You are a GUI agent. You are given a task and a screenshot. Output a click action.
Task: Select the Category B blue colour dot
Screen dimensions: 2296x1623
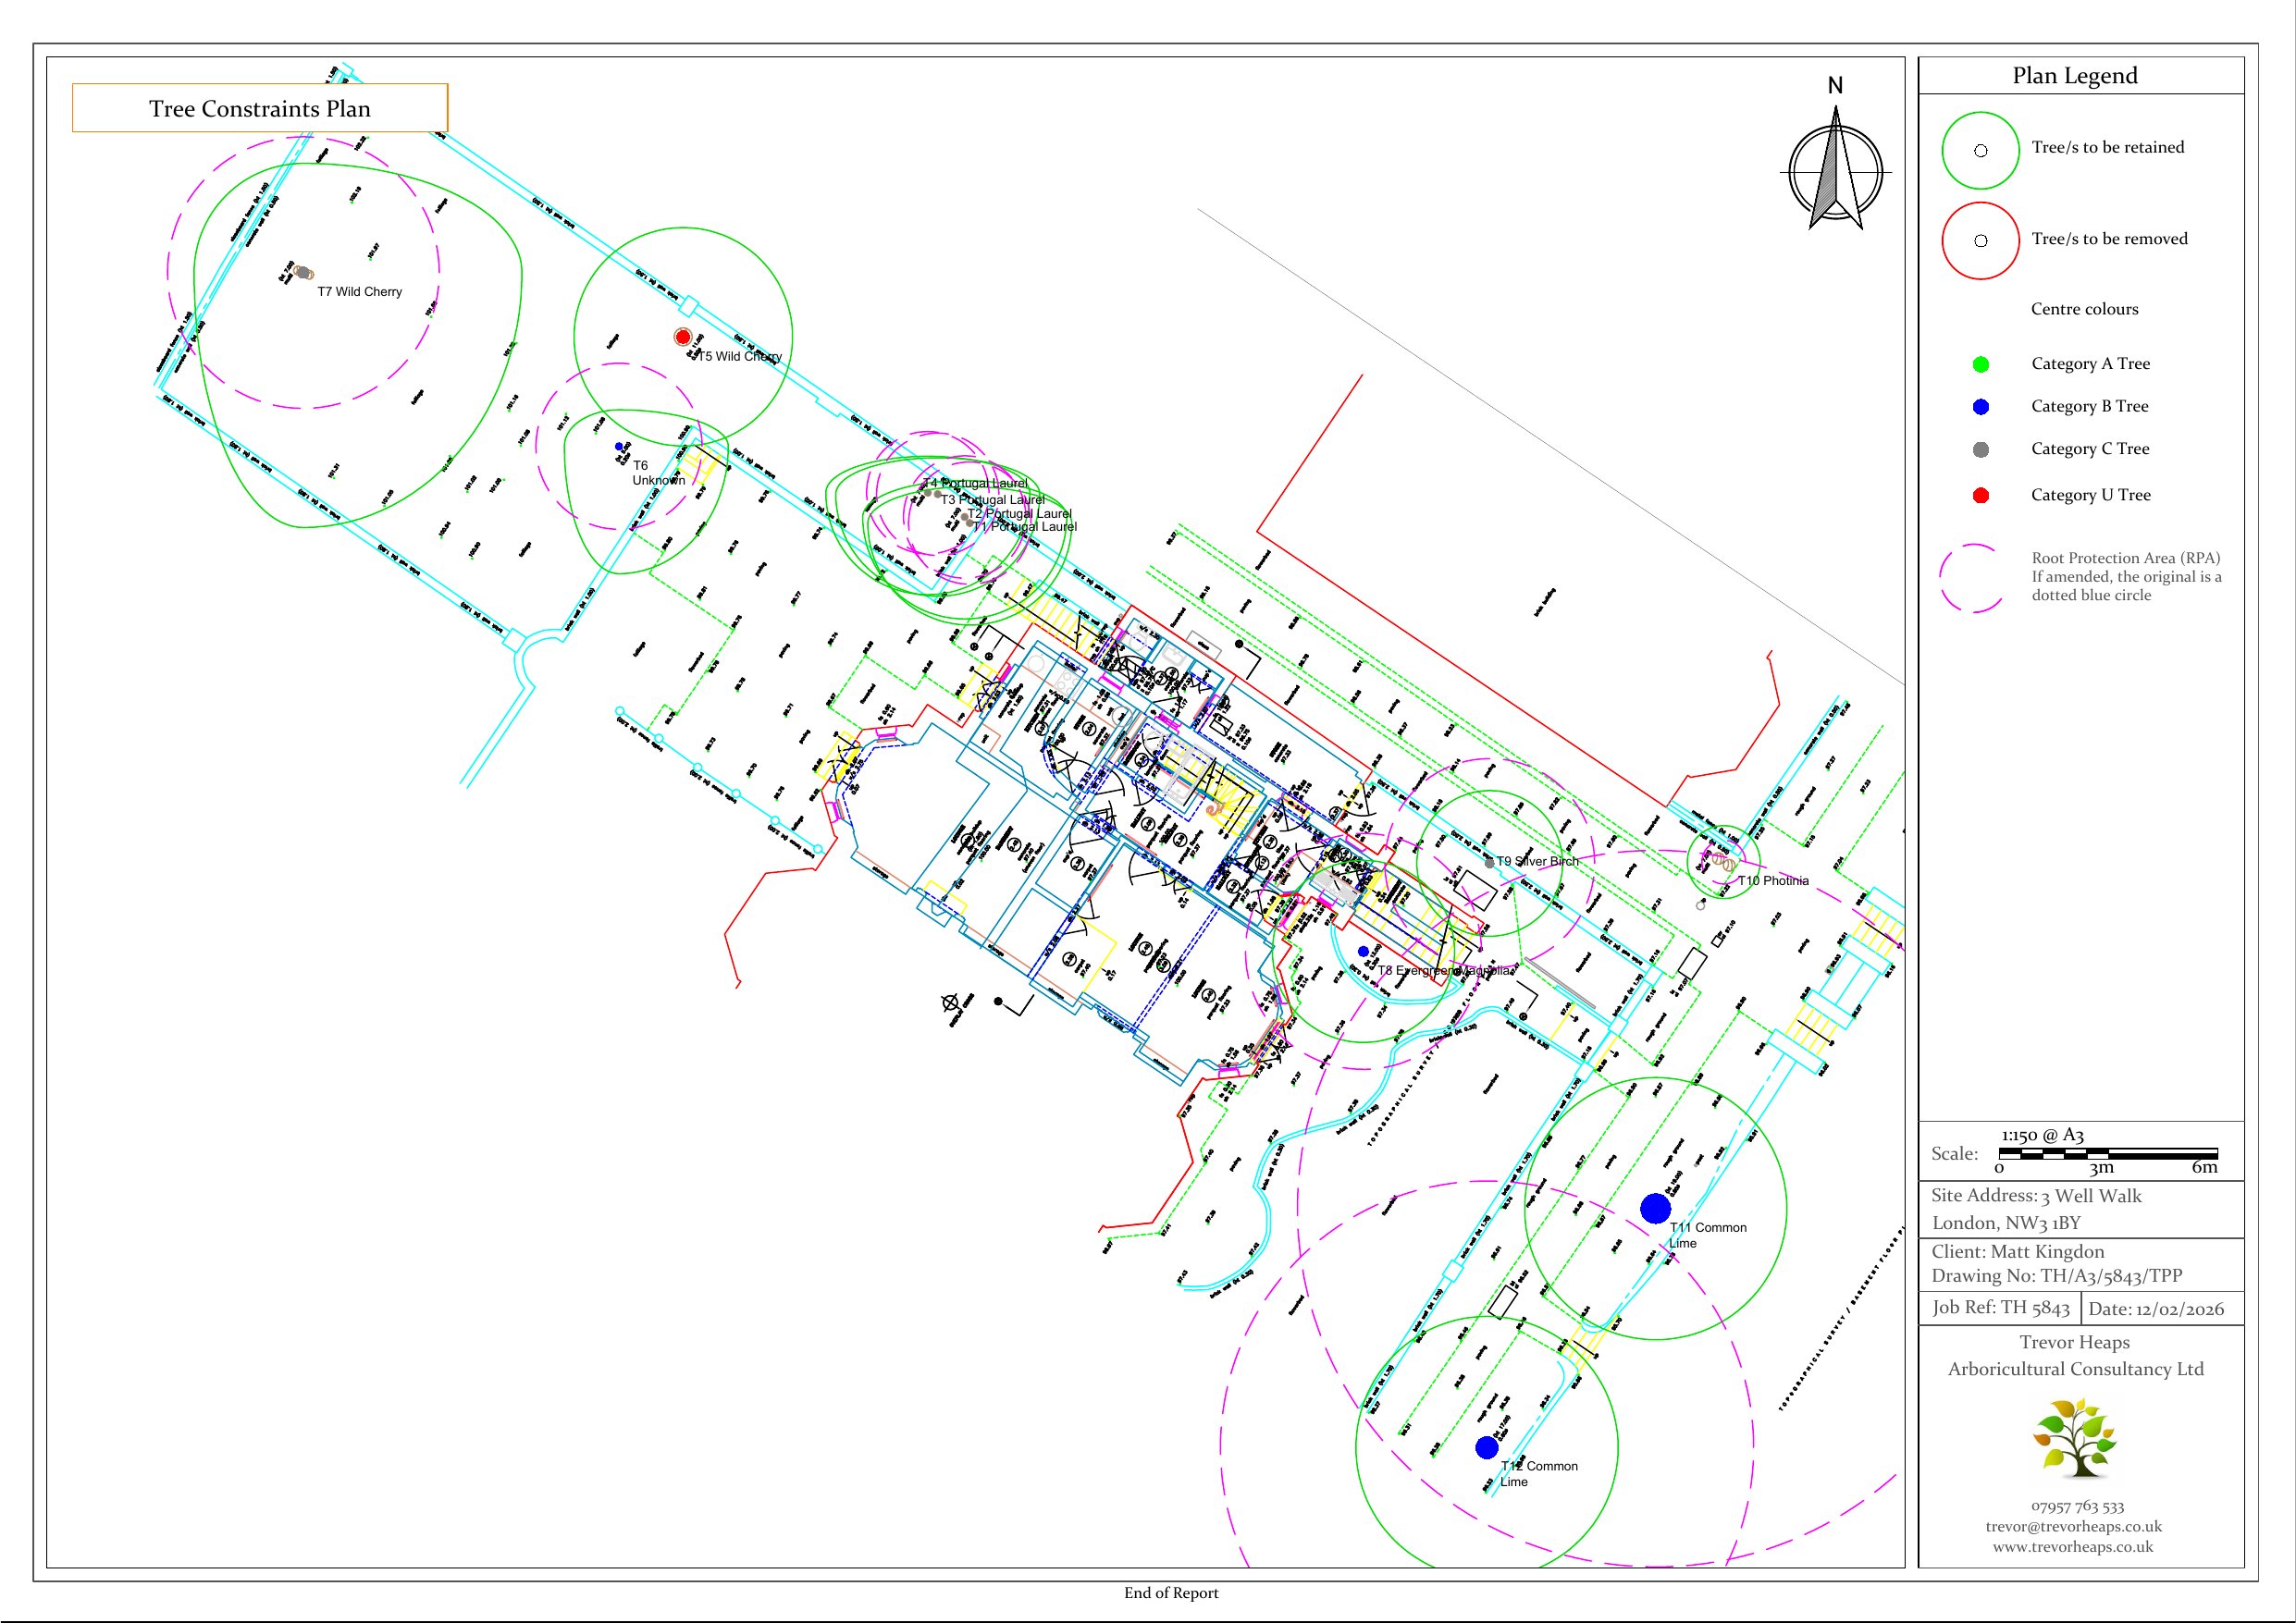point(1980,407)
